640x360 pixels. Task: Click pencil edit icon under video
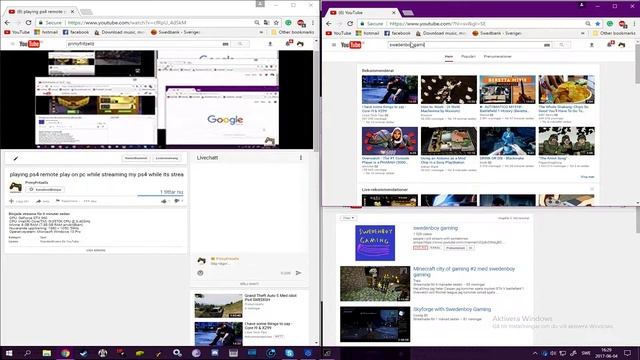(x=16, y=158)
